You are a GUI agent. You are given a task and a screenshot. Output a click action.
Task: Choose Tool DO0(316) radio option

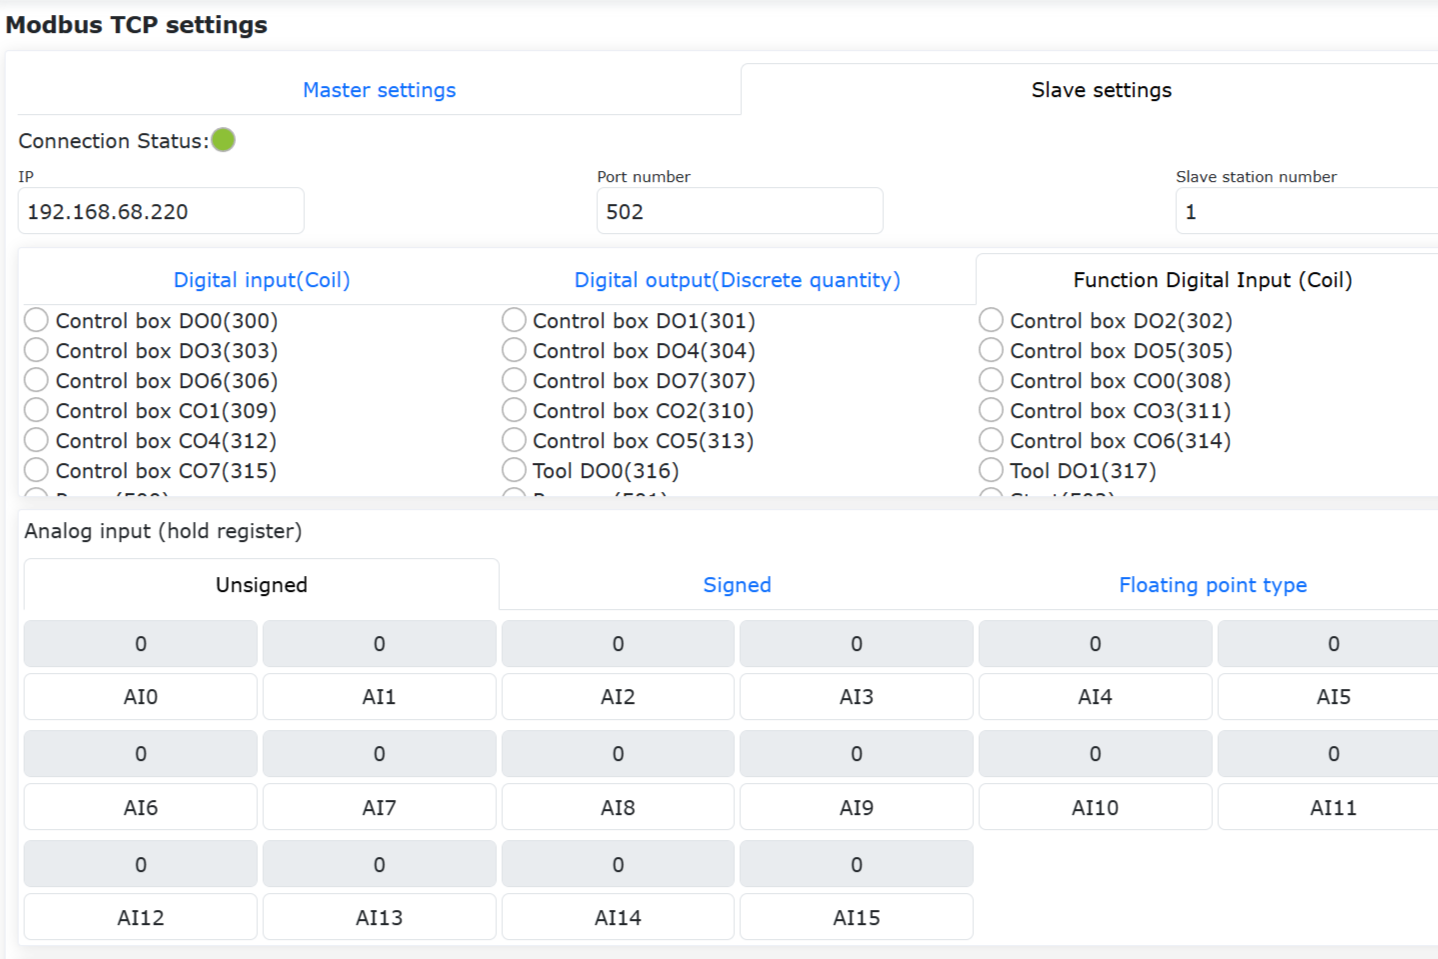[x=514, y=470]
